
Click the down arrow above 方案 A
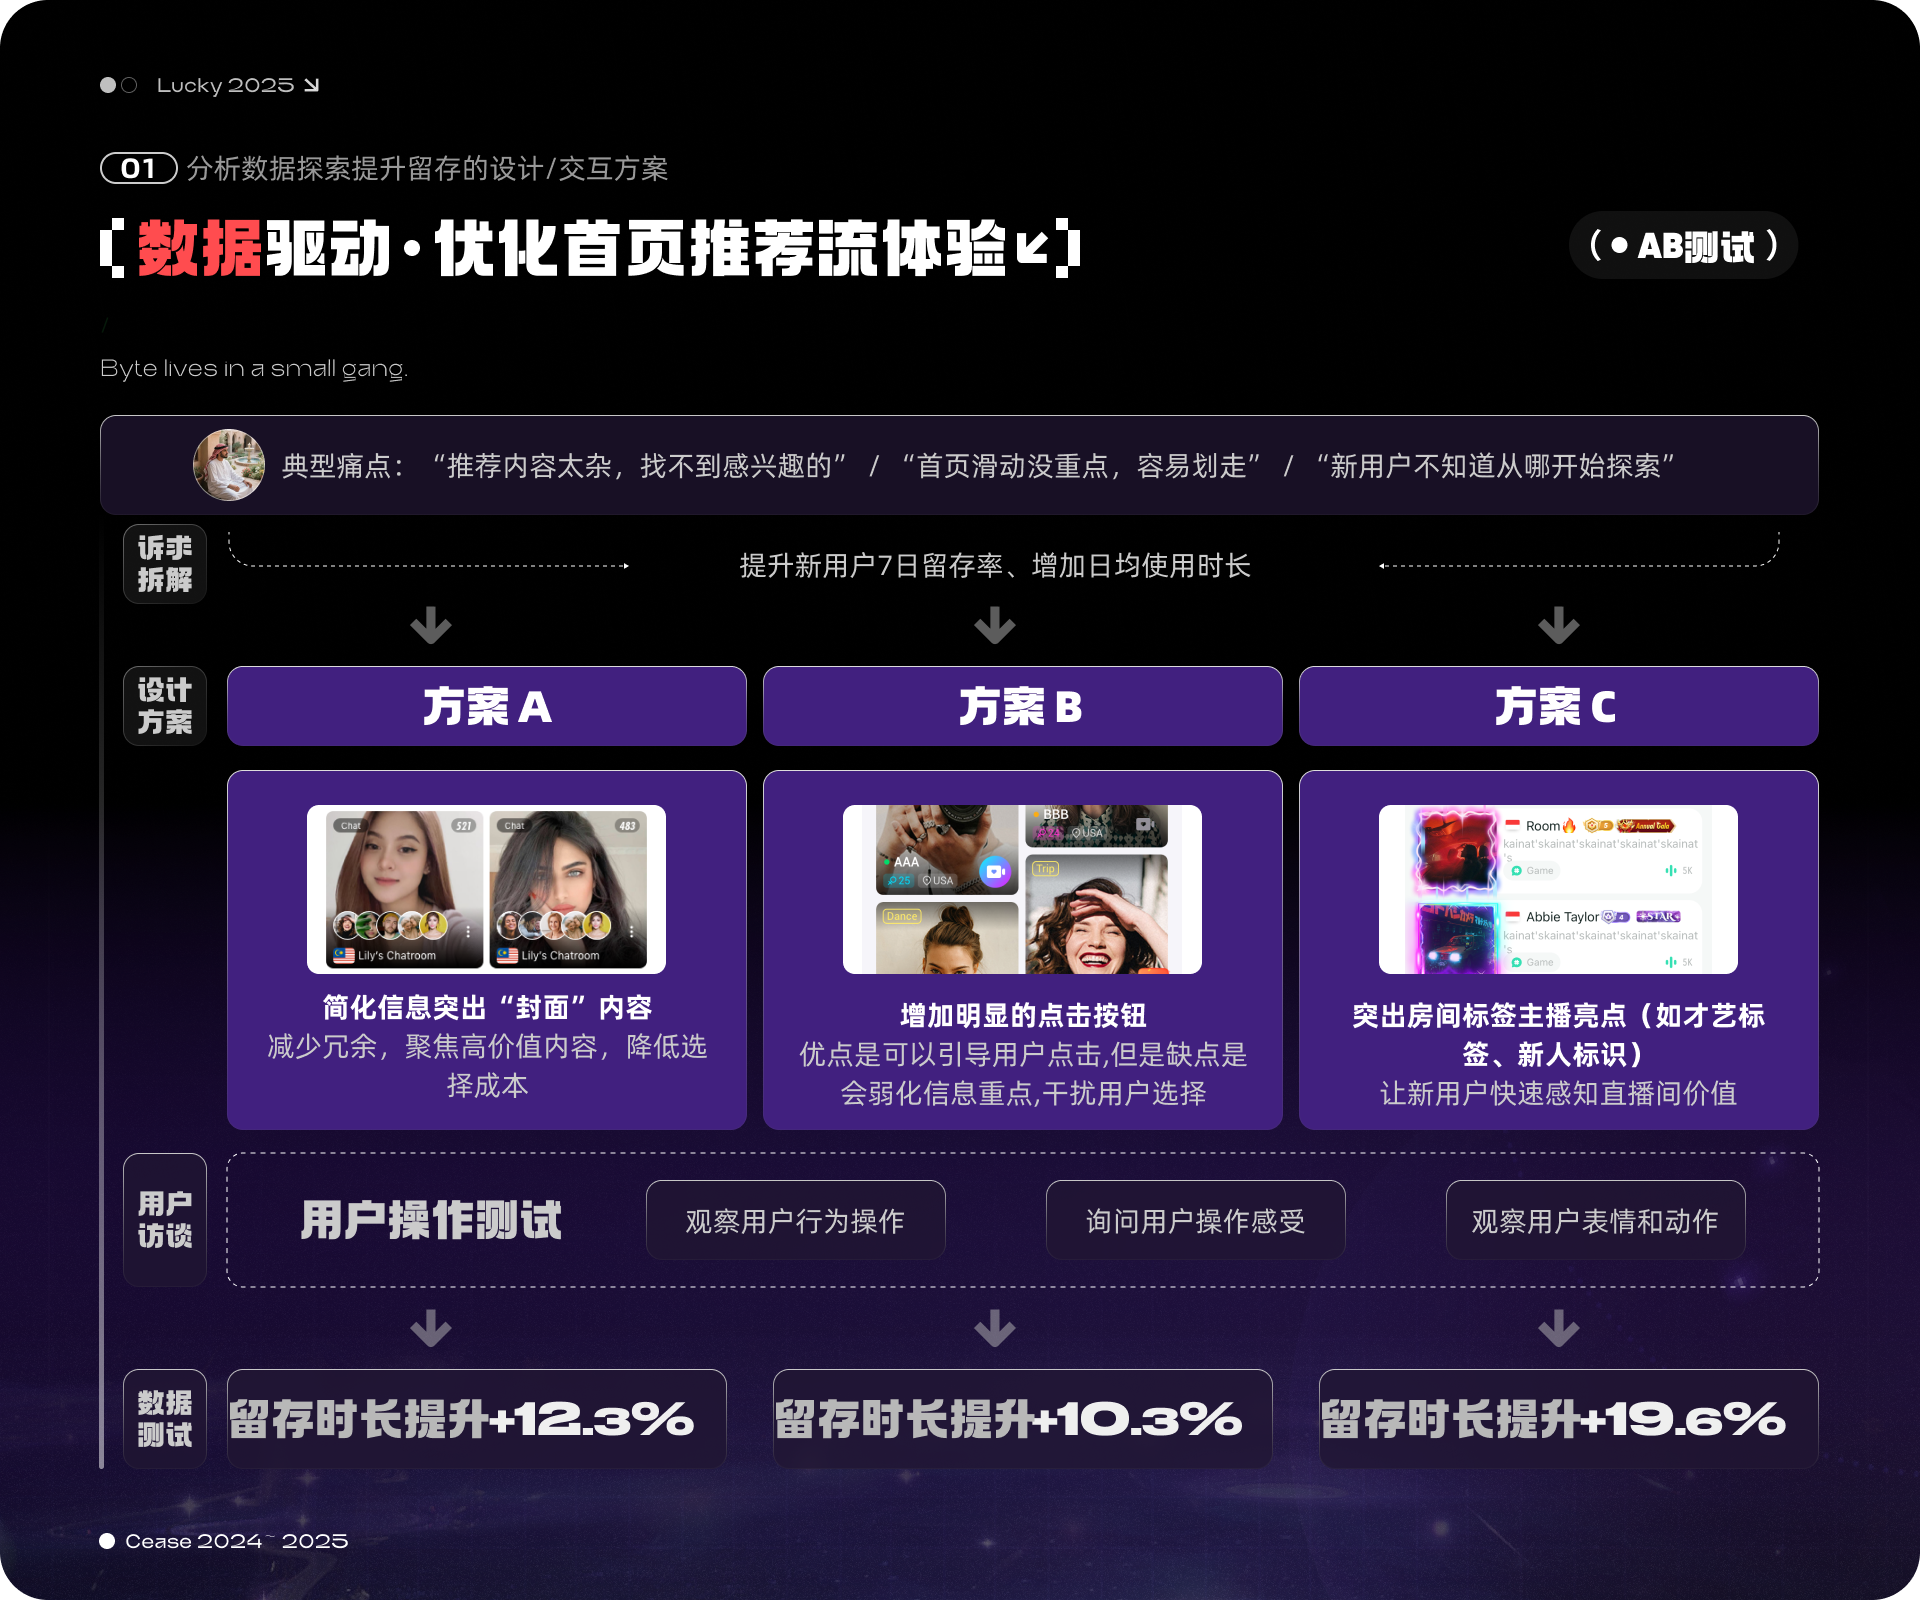point(431,625)
